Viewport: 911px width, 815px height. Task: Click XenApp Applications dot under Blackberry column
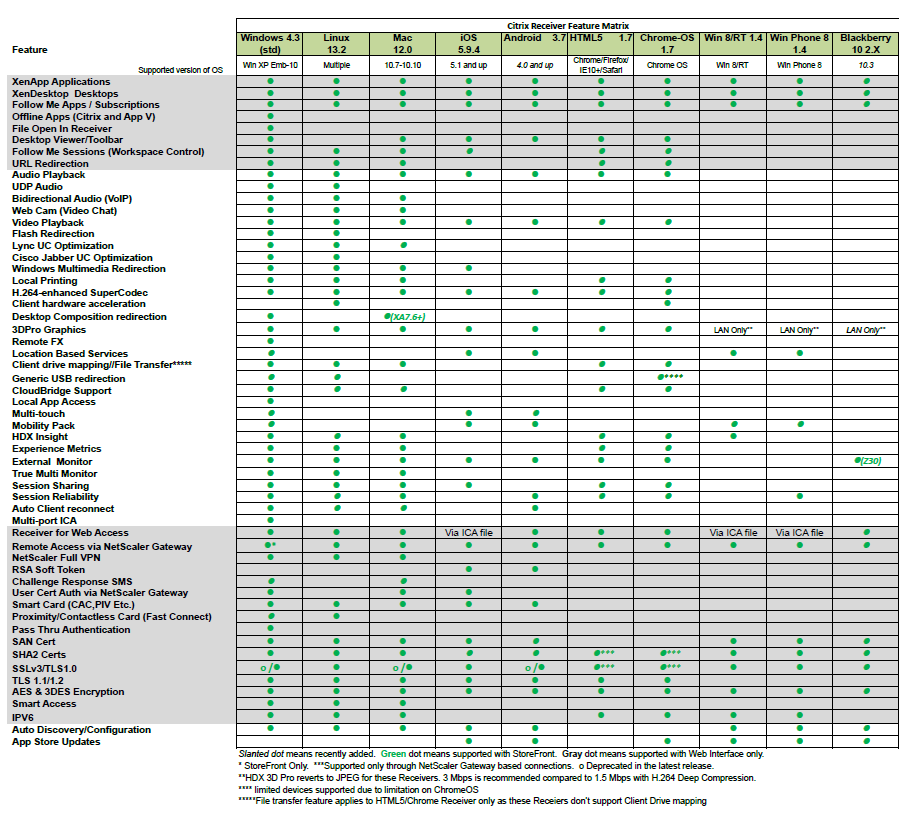click(x=866, y=81)
